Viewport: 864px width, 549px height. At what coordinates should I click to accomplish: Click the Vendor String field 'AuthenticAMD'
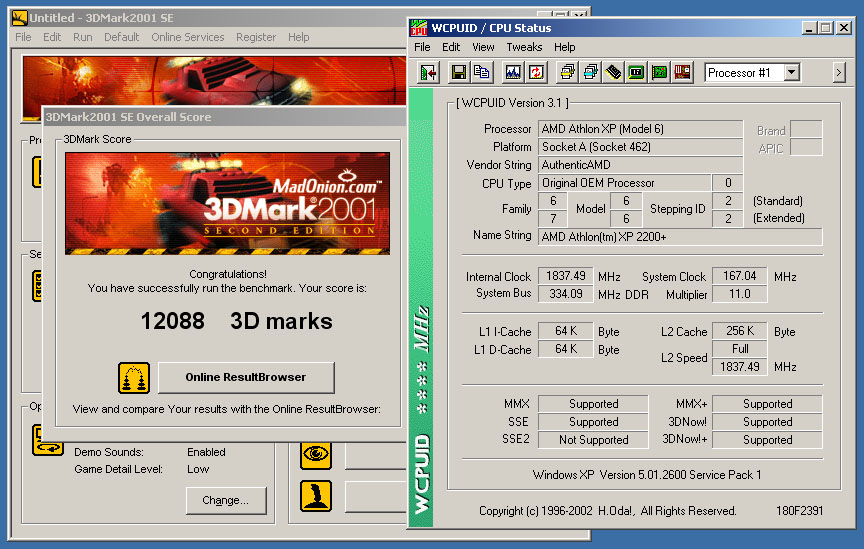tap(640, 165)
